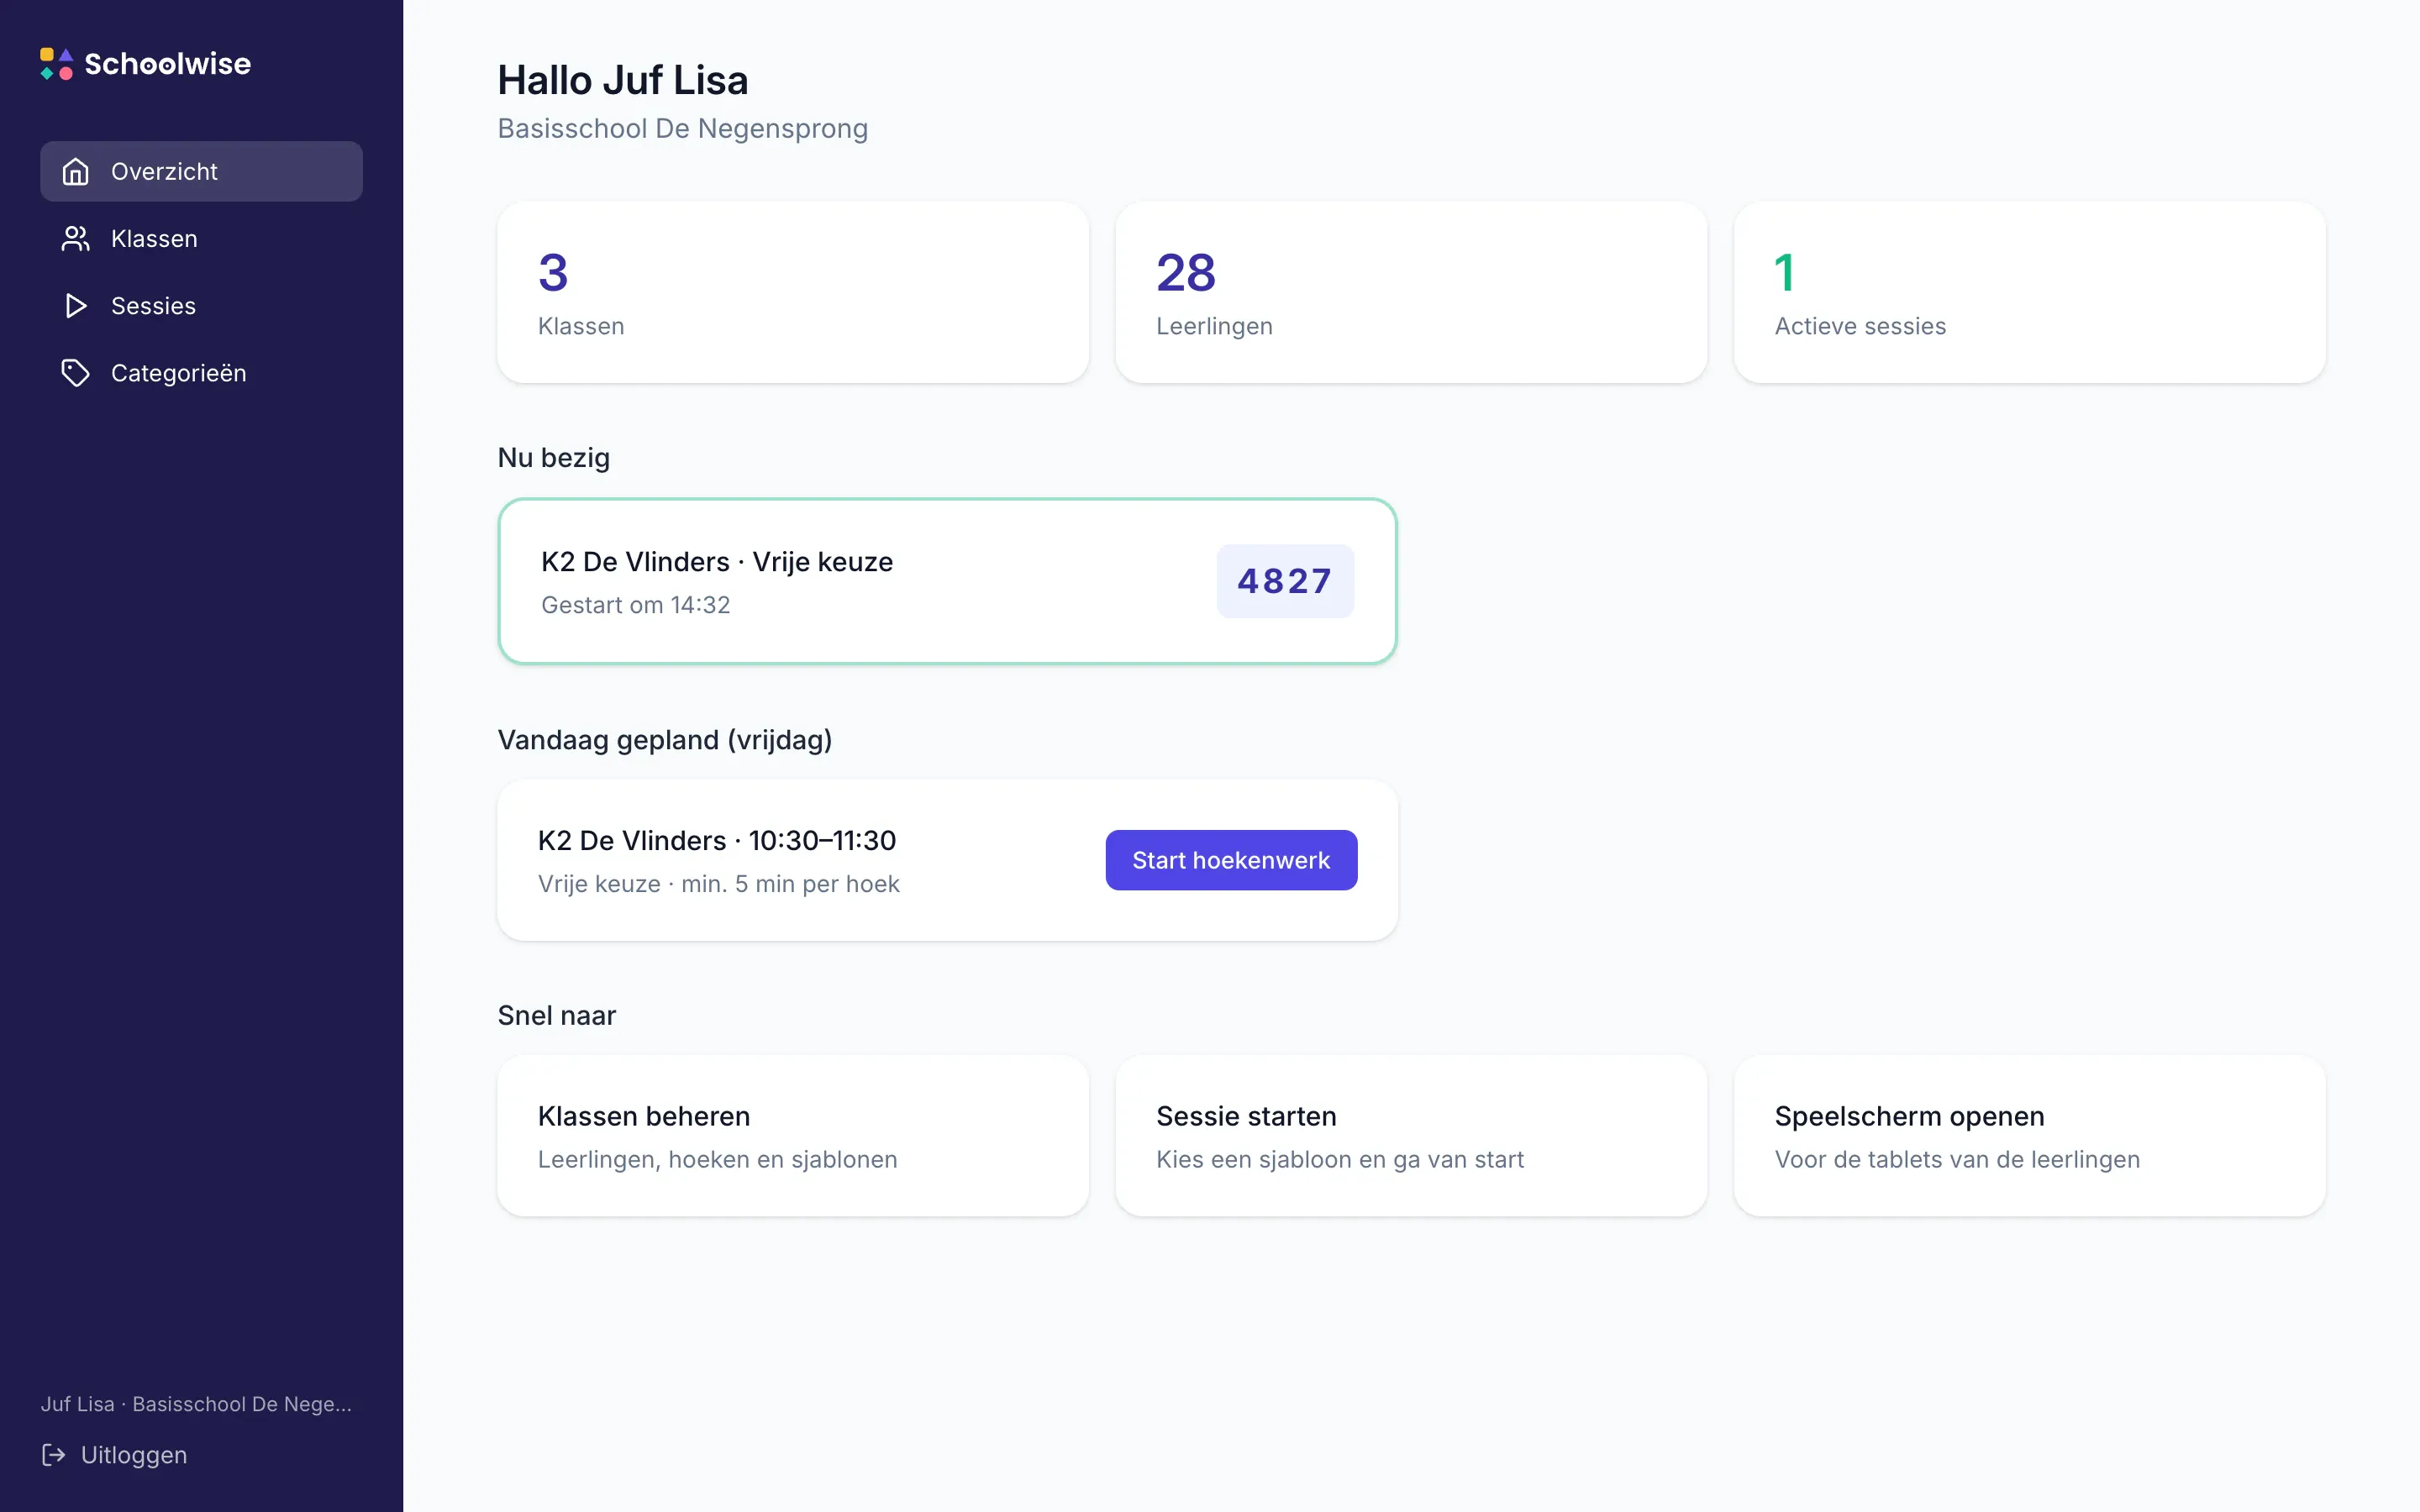Open the Klassen beheren shortcut card
Screen dimensions: 2420x1512
pos(793,1136)
